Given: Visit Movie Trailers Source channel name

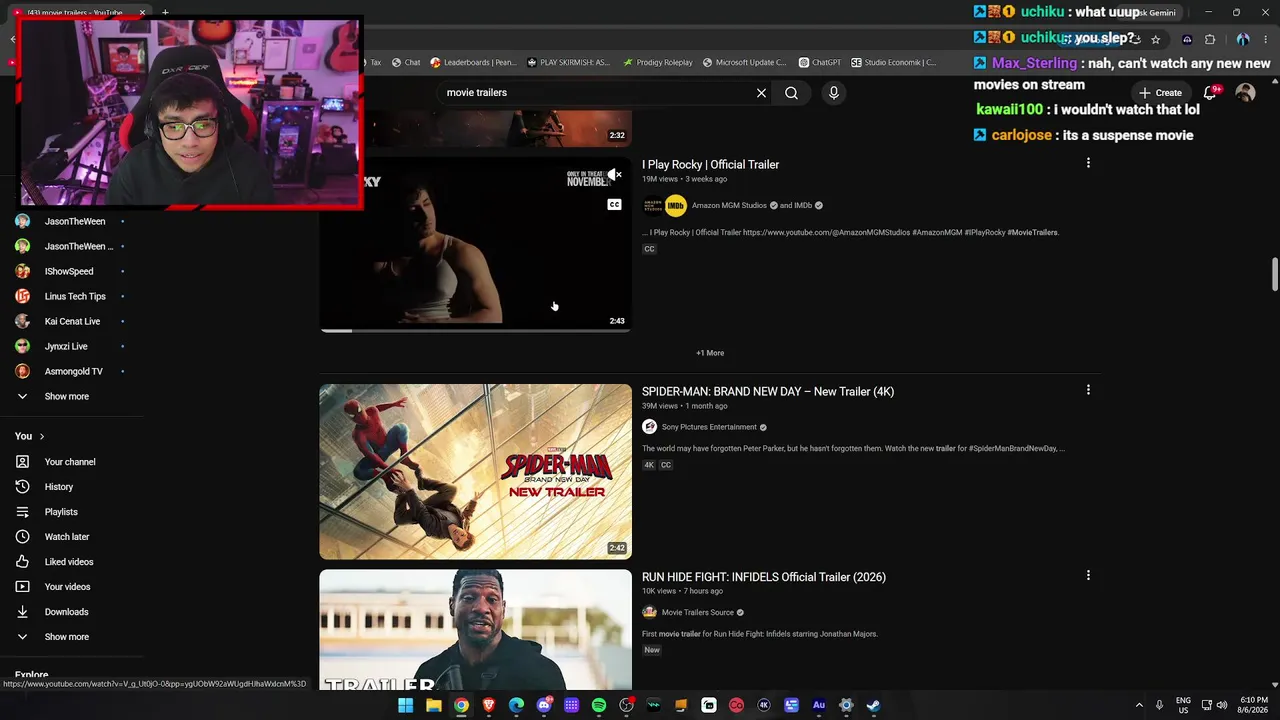Looking at the screenshot, I should click(x=698, y=613).
